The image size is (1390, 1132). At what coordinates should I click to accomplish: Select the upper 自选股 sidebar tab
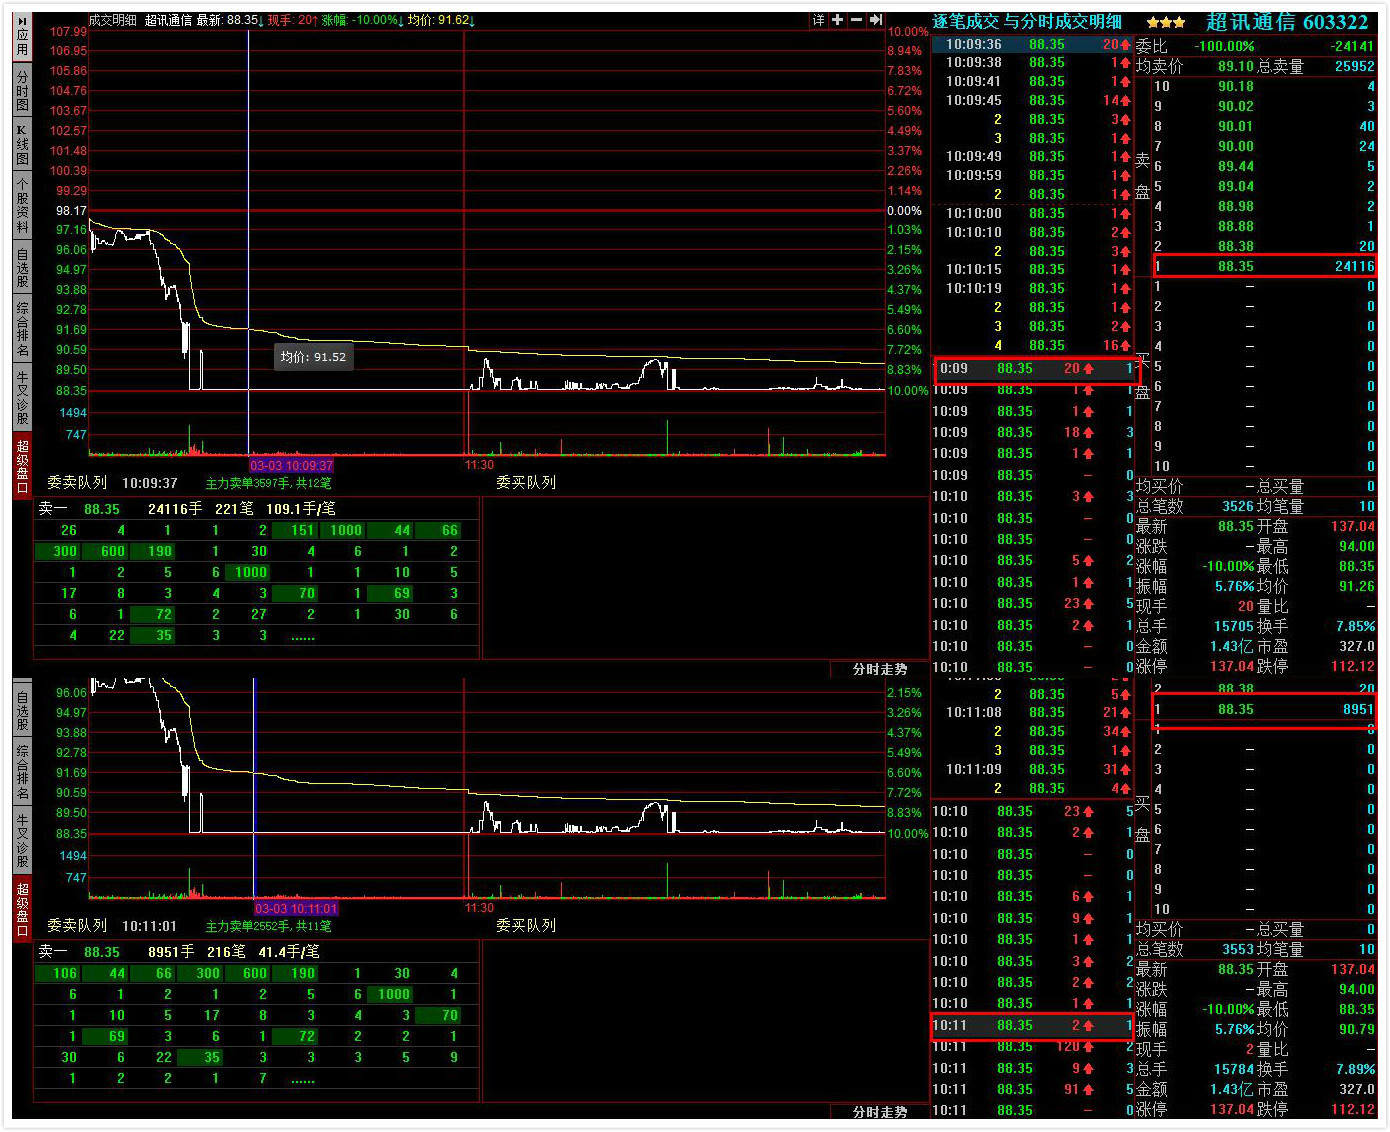click(x=22, y=268)
